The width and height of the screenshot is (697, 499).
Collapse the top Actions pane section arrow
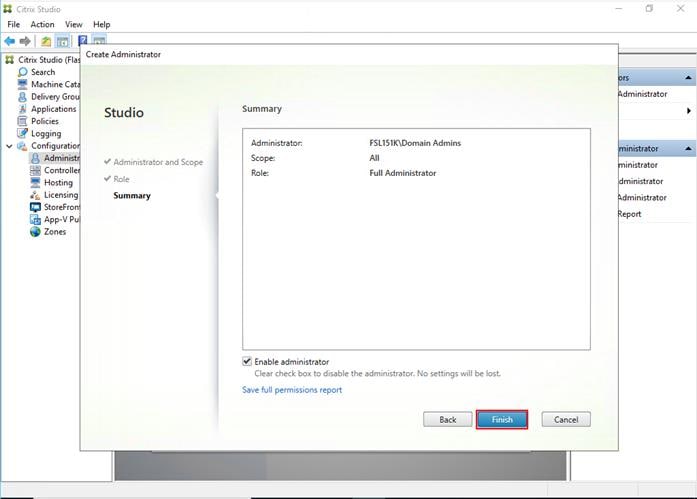688,78
